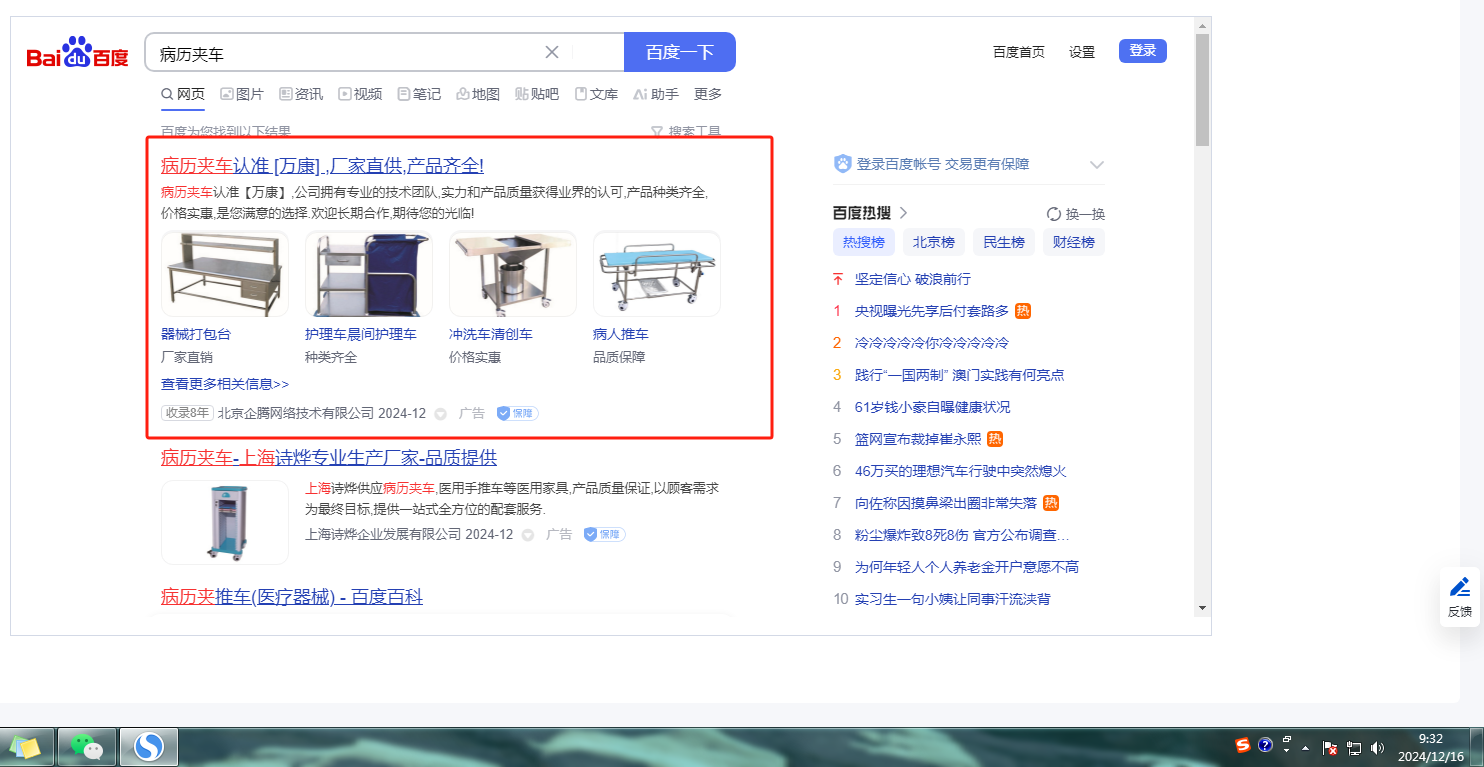Click the Sogou input method tray icon
1484x767 pixels.
pyautogui.click(x=1243, y=745)
